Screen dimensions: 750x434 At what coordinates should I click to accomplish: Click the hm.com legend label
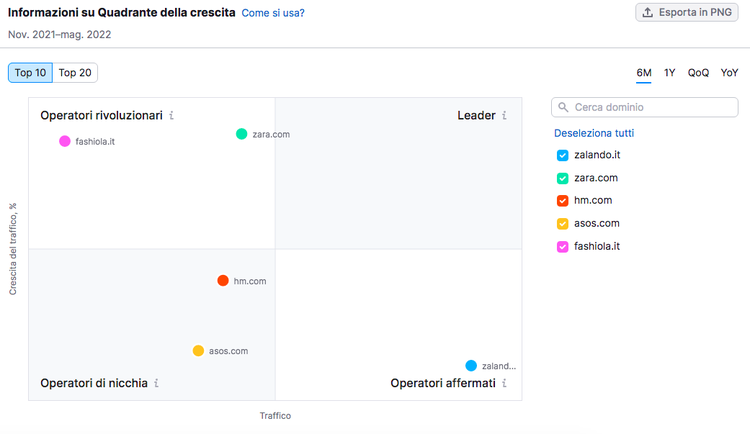tap(593, 200)
